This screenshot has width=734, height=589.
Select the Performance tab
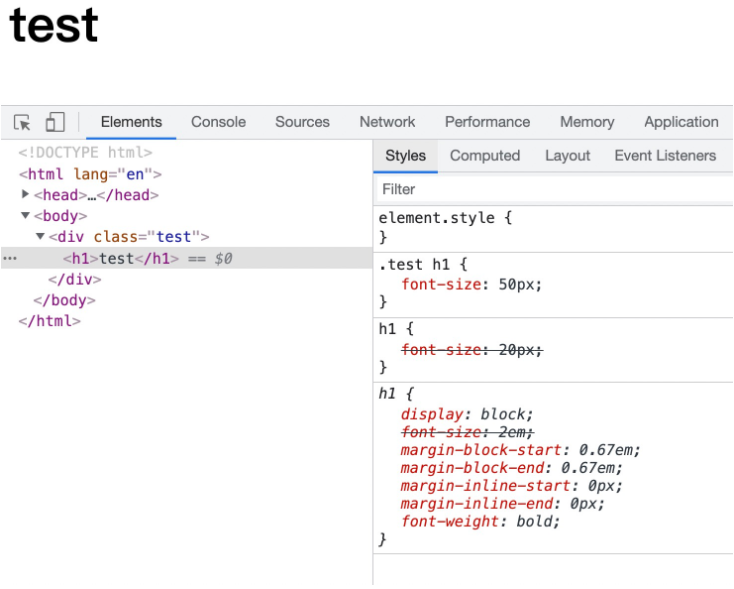pos(487,122)
